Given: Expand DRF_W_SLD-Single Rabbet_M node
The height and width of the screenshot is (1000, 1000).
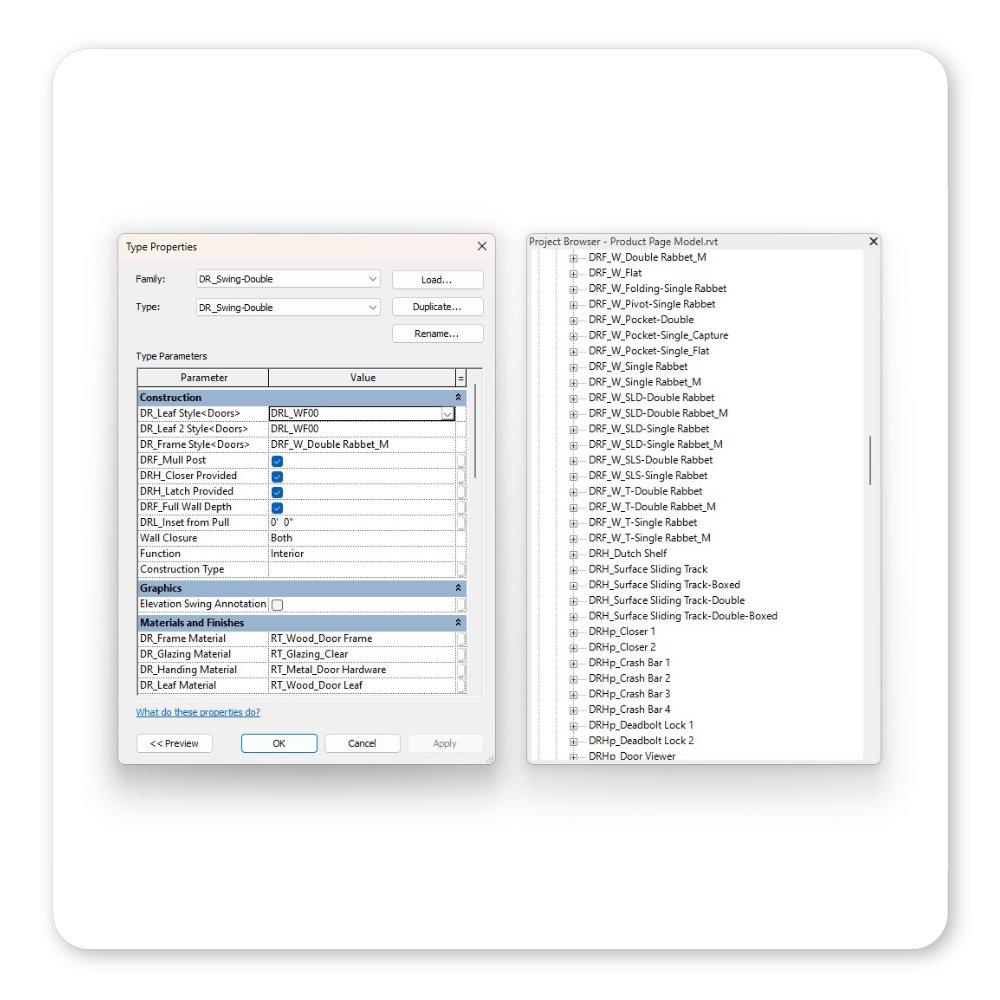Looking at the screenshot, I should coord(573,446).
